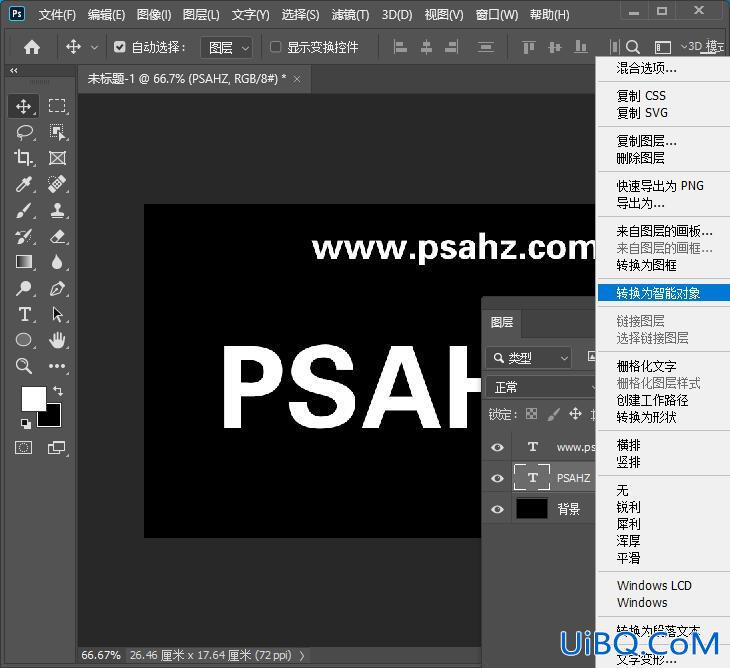730x668 pixels.
Task: Open the Move tool preset picker arrow
Action: tap(95, 47)
